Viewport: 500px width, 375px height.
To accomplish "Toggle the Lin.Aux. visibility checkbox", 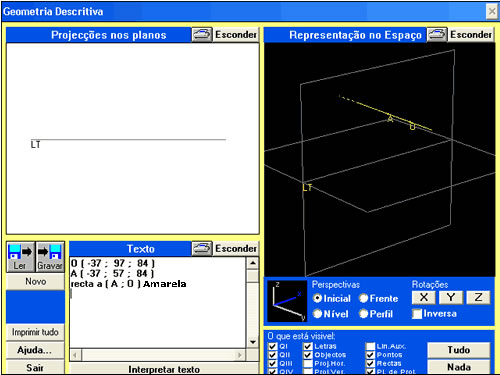I will [x=370, y=346].
